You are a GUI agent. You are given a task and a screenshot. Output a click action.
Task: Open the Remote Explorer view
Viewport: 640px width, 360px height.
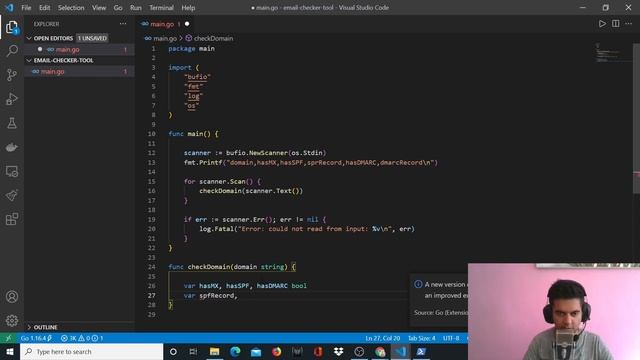pos(12,171)
